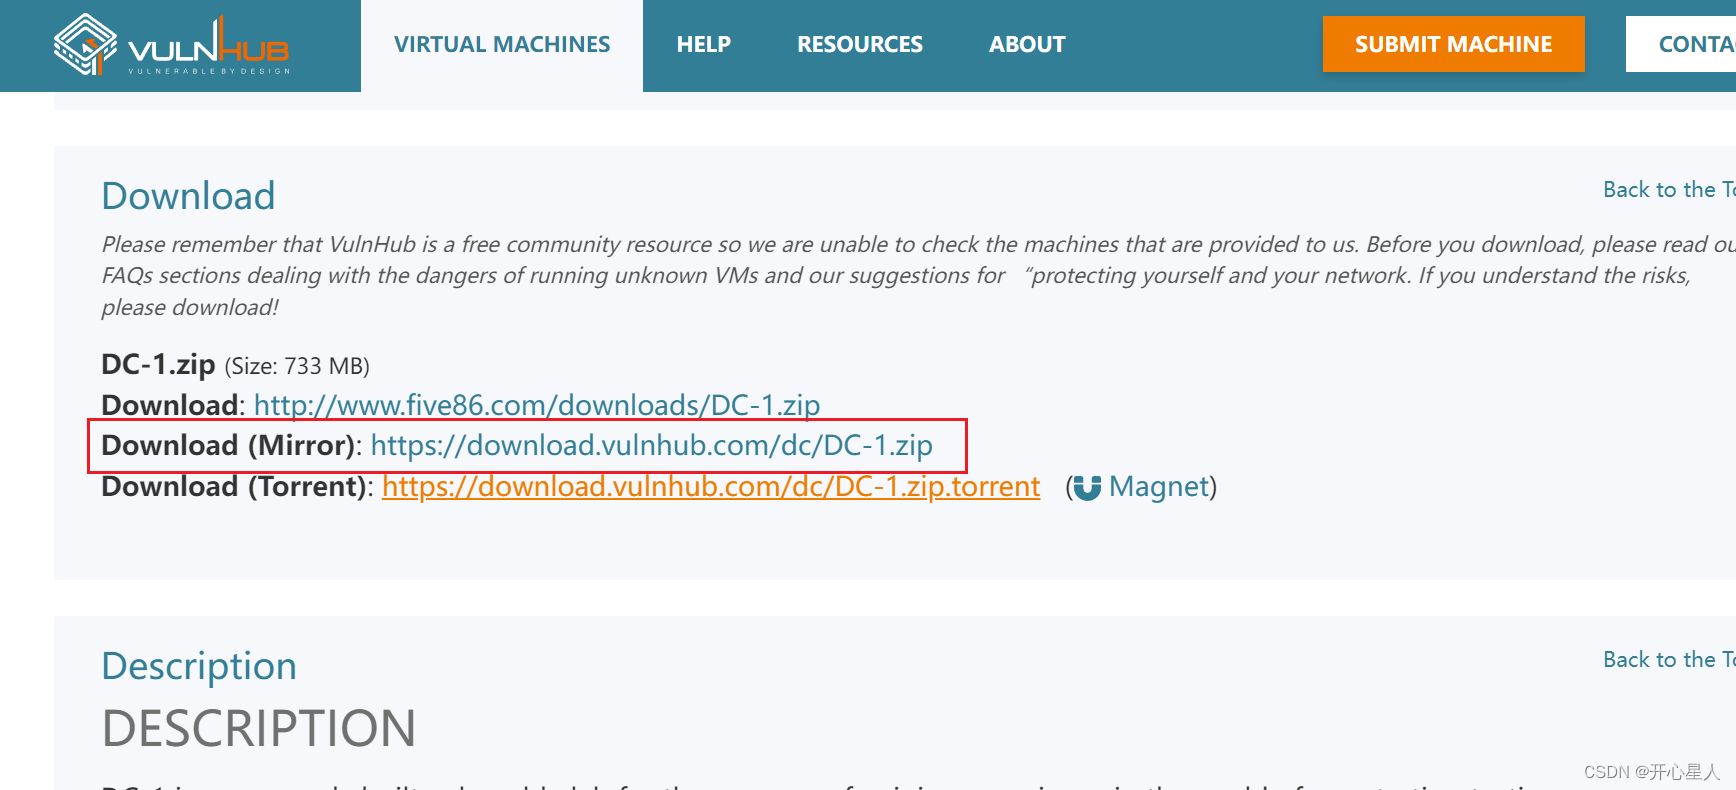Select the blue Description section heading

point(199,666)
